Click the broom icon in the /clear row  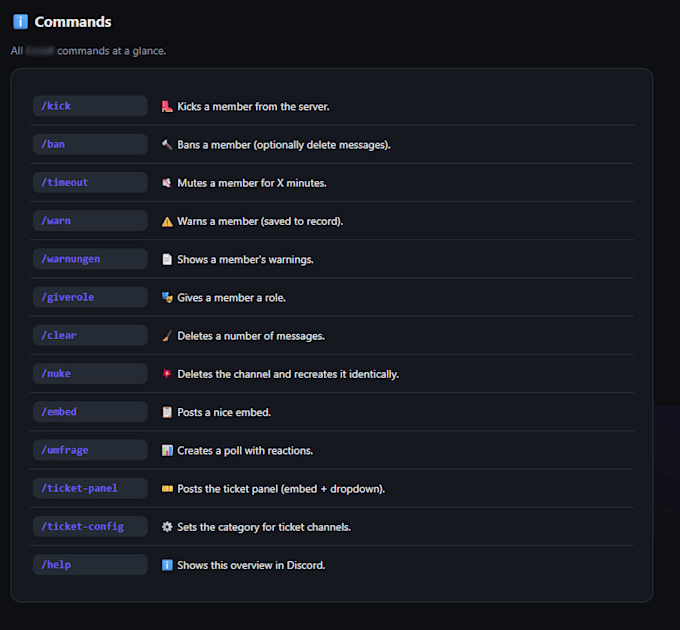167,336
